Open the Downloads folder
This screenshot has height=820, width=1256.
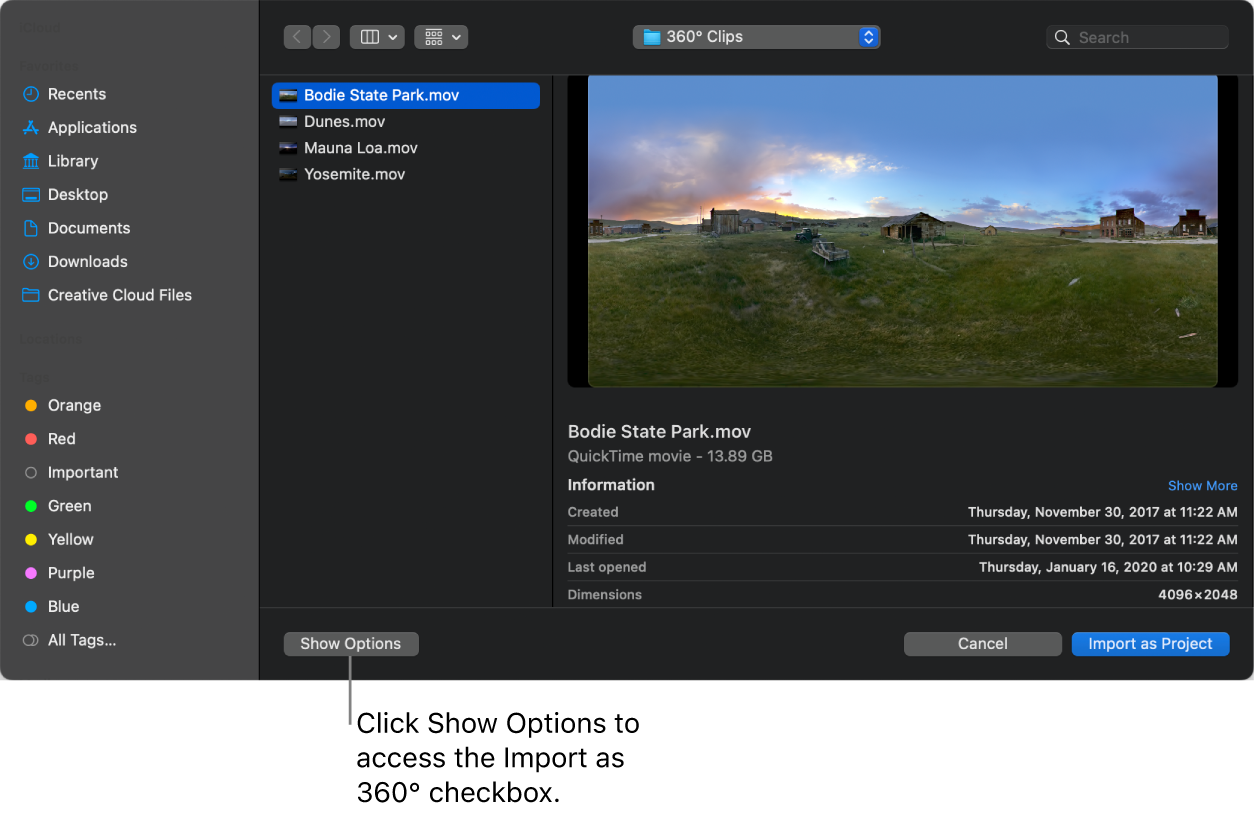87,261
